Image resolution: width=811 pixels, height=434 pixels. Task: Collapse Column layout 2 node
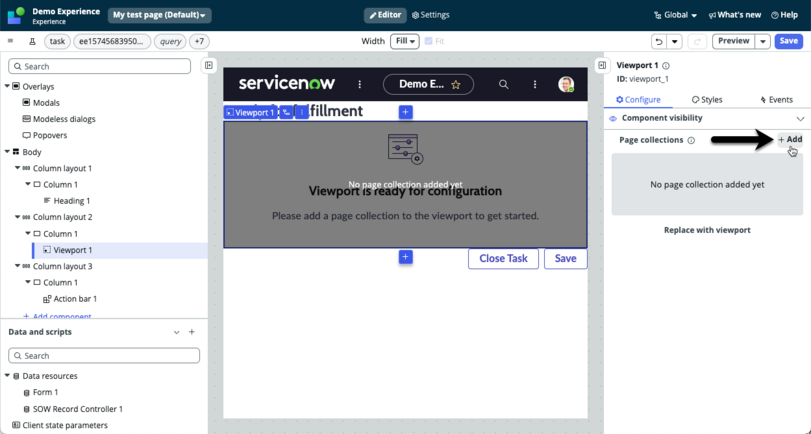(x=18, y=217)
